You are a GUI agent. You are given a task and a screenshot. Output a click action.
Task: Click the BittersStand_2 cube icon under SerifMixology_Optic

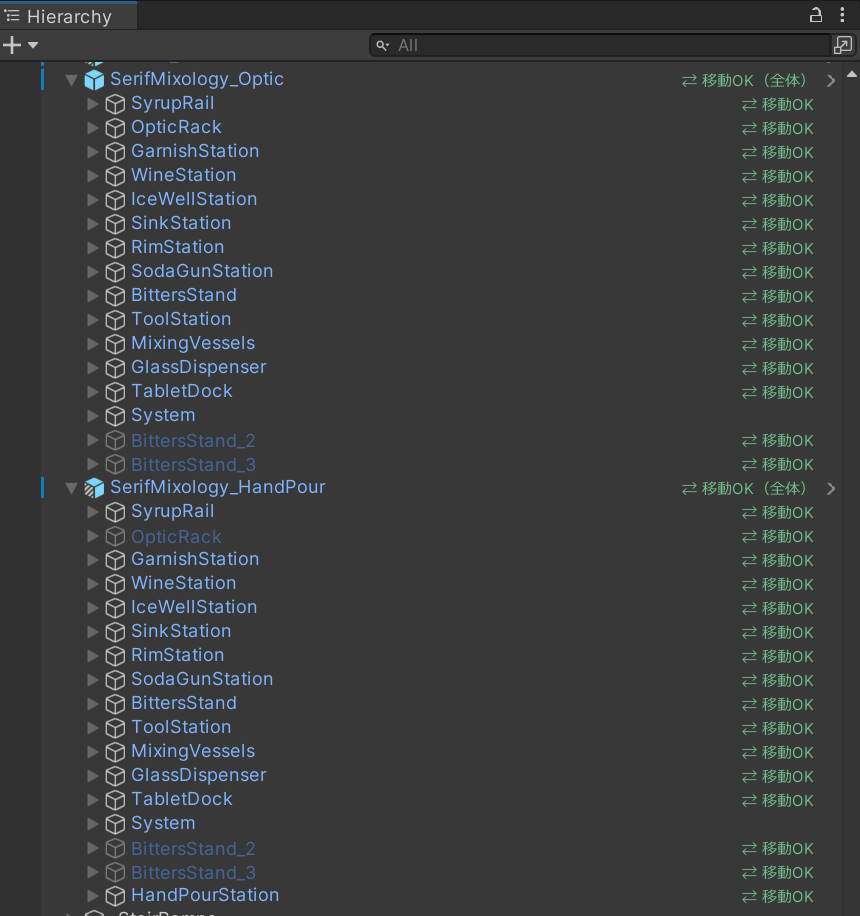coord(115,440)
